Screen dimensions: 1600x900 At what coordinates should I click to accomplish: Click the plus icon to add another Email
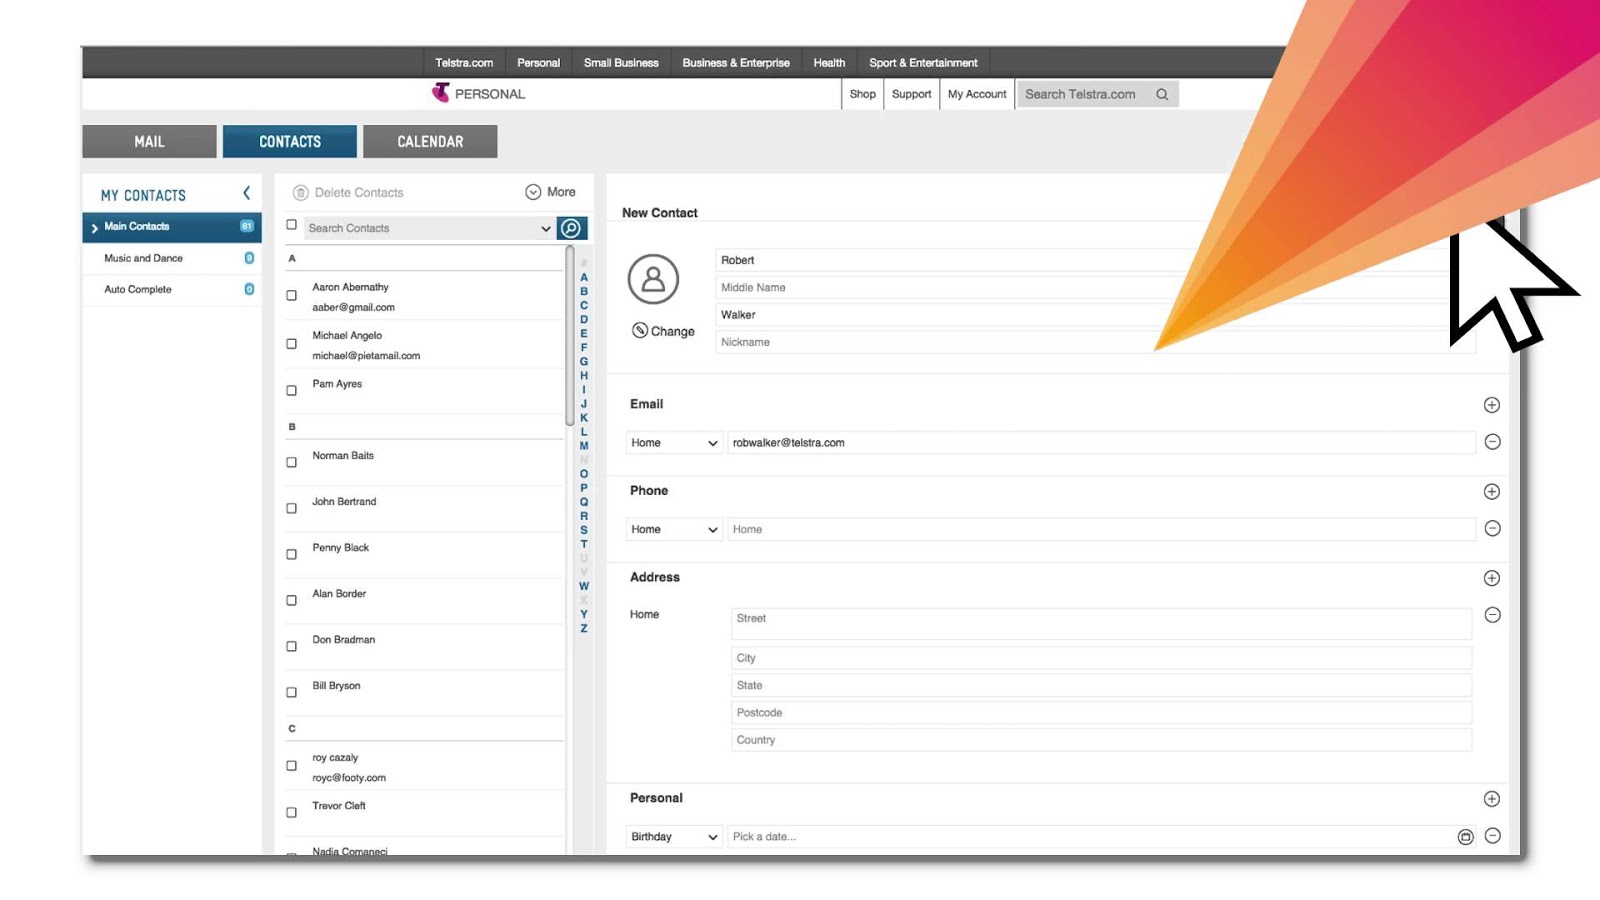tap(1491, 404)
